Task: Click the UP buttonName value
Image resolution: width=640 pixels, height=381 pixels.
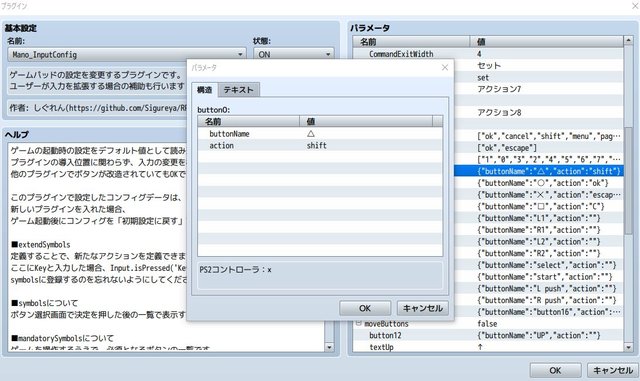Action: click(538, 335)
